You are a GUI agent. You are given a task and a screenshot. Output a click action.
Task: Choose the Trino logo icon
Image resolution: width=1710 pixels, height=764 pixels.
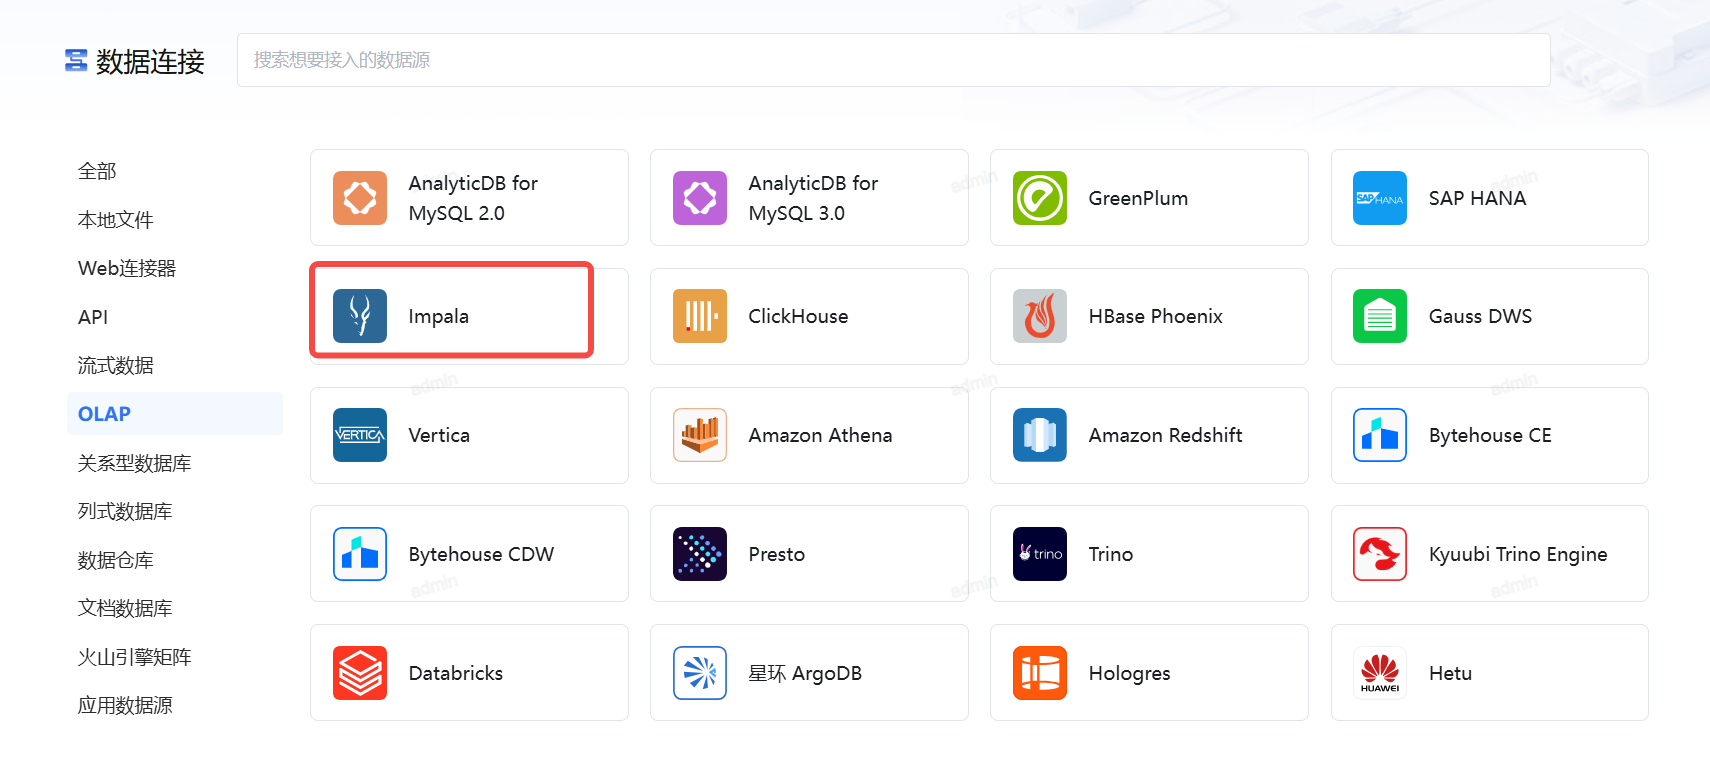1040,554
